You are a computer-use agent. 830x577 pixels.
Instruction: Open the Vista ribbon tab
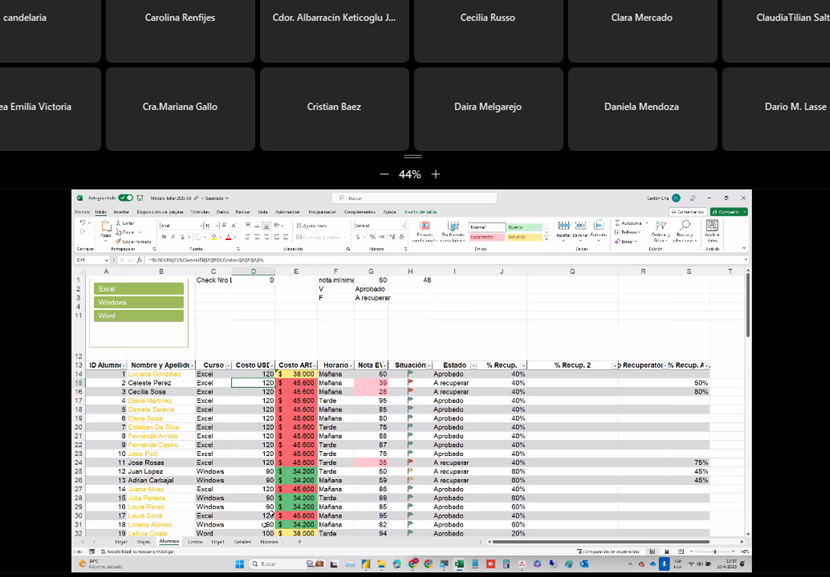click(263, 212)
